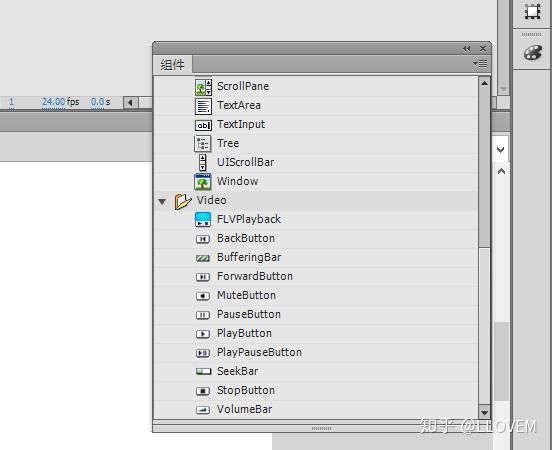Select the Tree component icon

pos(203,144)
